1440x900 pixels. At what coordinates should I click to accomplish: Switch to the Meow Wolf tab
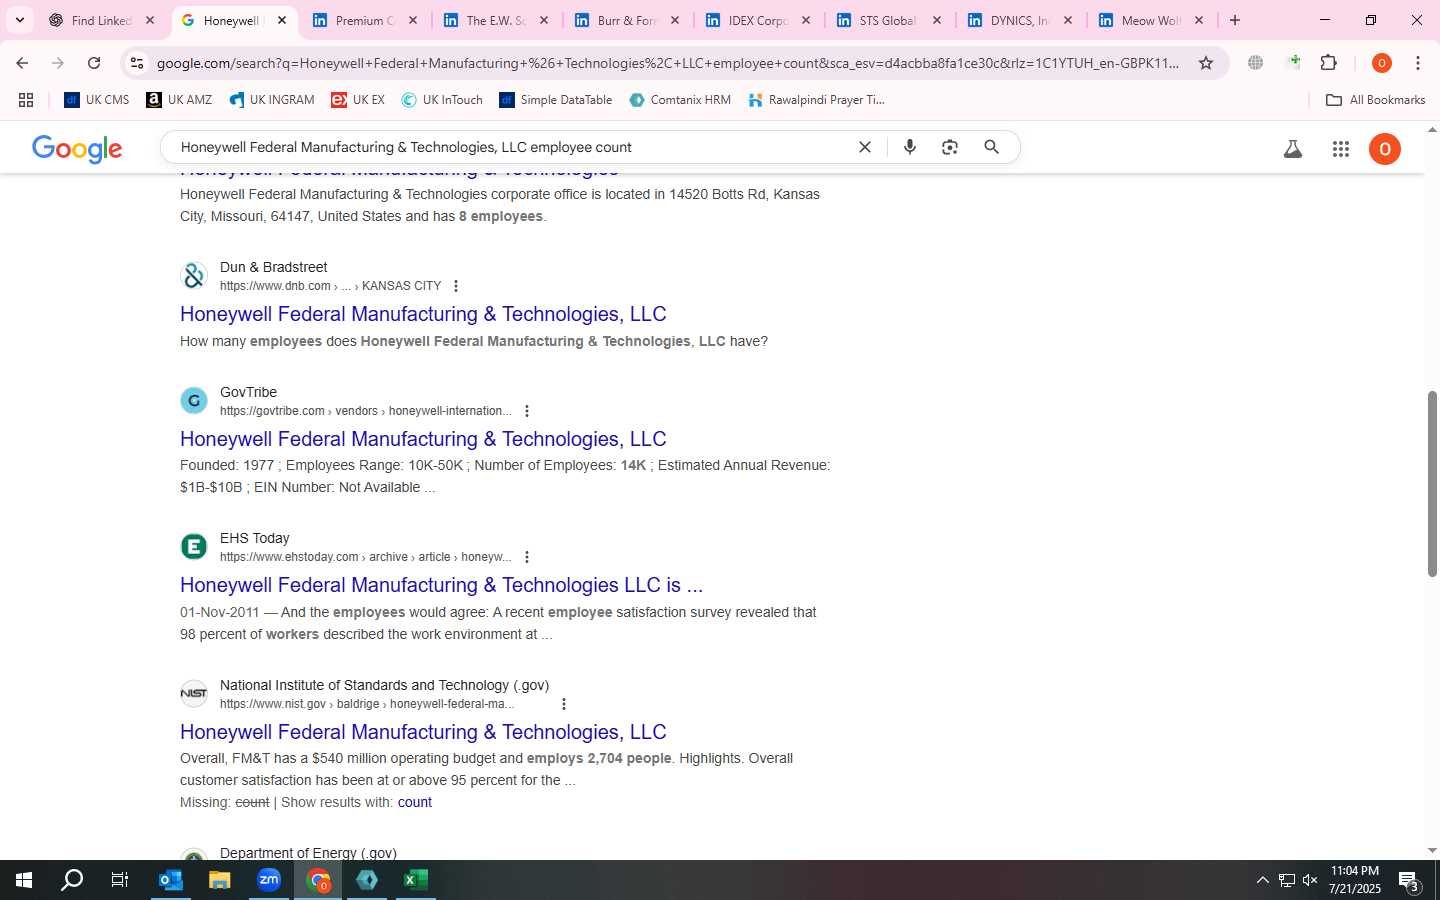point(1150,20)
